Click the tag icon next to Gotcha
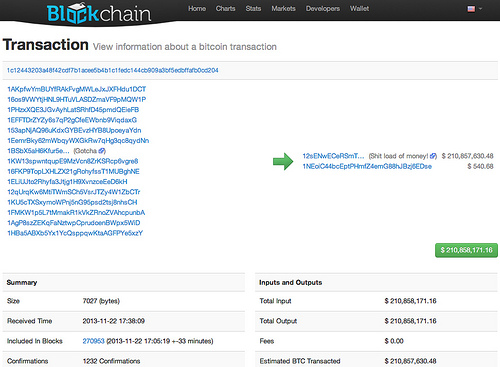 [x=102, y=151]
